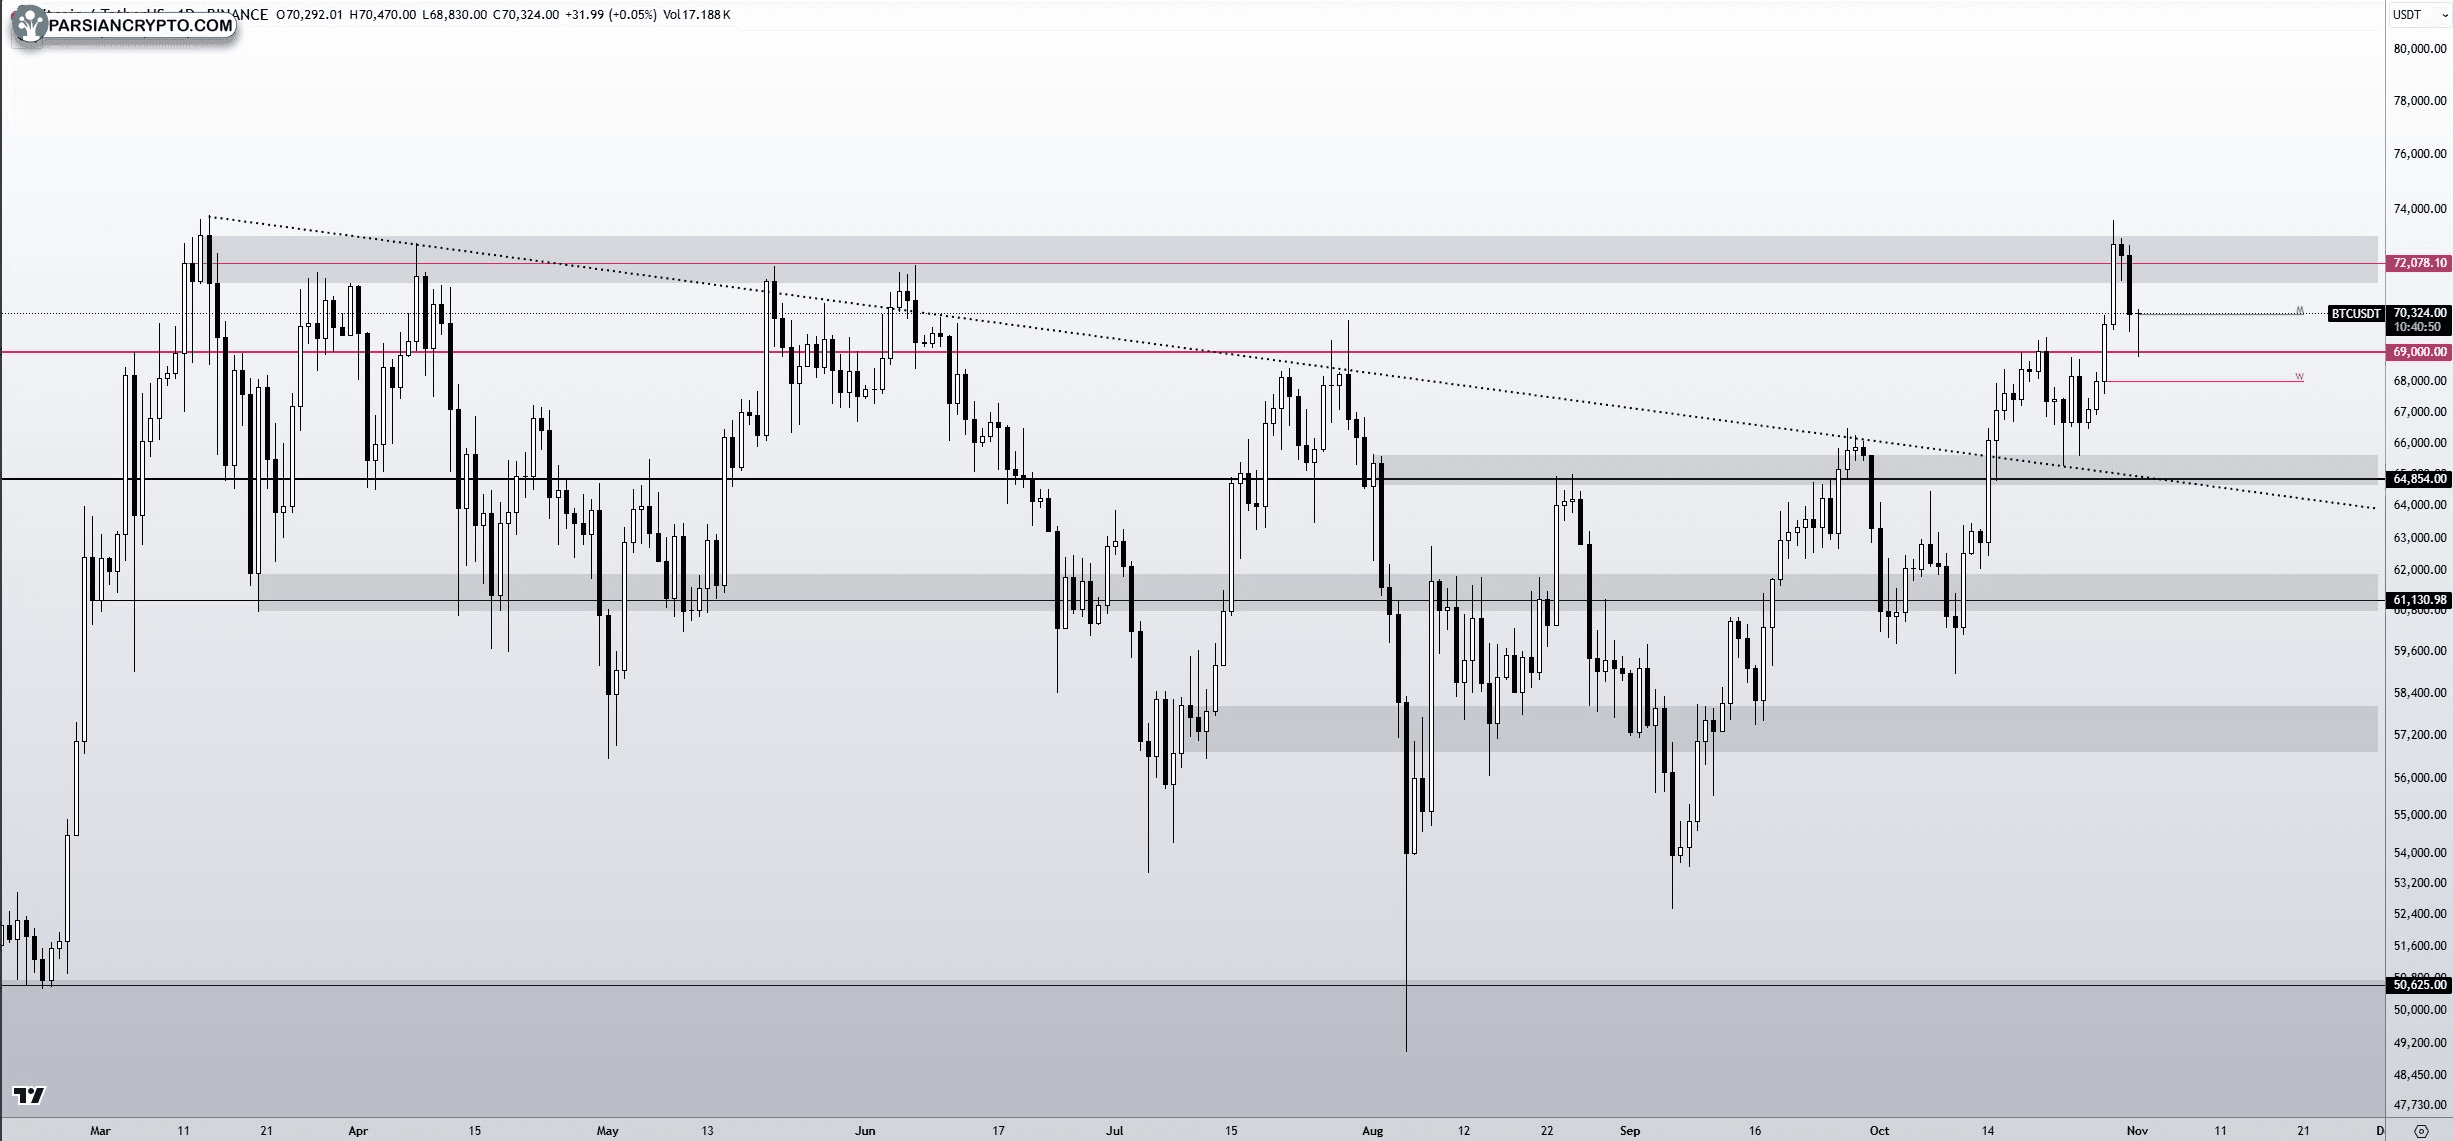Click the bar countdown 10:40:50
The width and height of the screenshot is (2453, 1141).
coord(2419,327)
